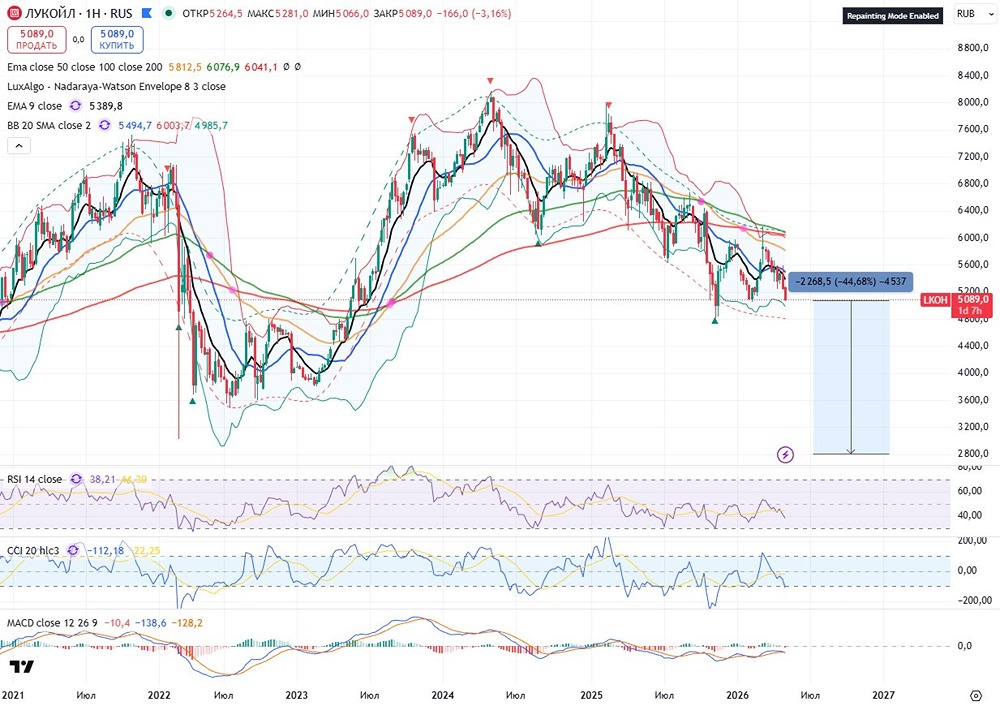This screenshot has width=1000, height=706.
Task: Select the CCI 20 hlc3 legend
Action: 33,550
